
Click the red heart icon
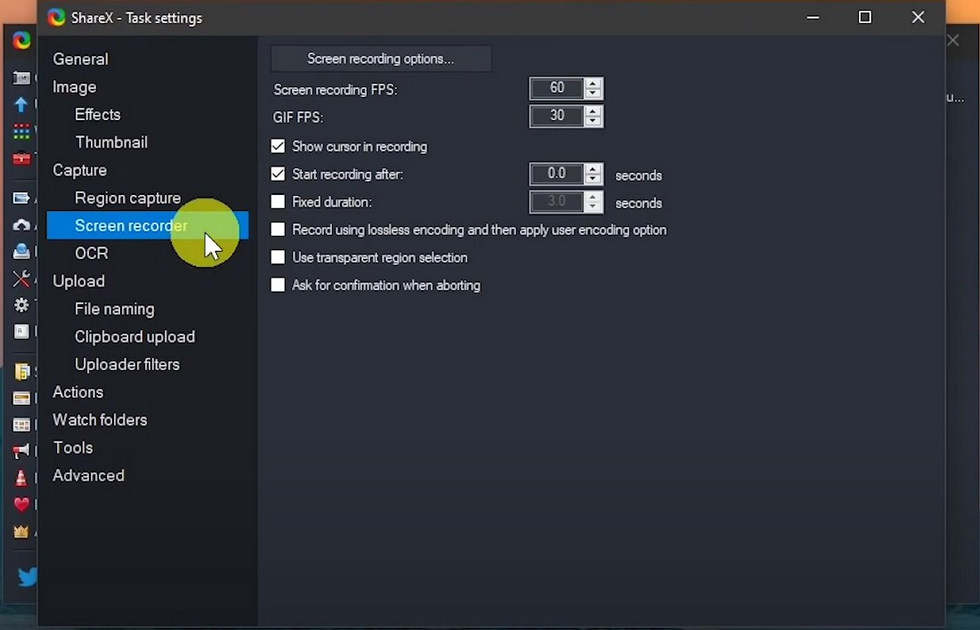pyautogui.click(x=20, y=505)
